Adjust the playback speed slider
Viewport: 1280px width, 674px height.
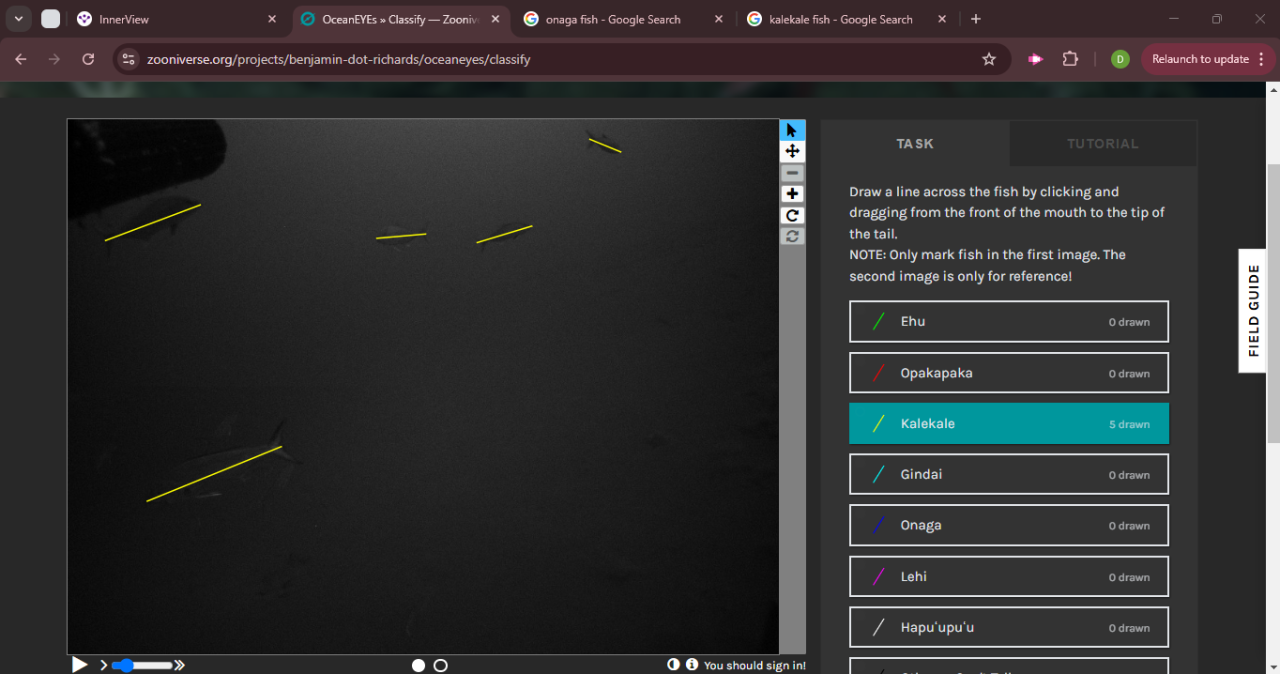tap(143, 665)
